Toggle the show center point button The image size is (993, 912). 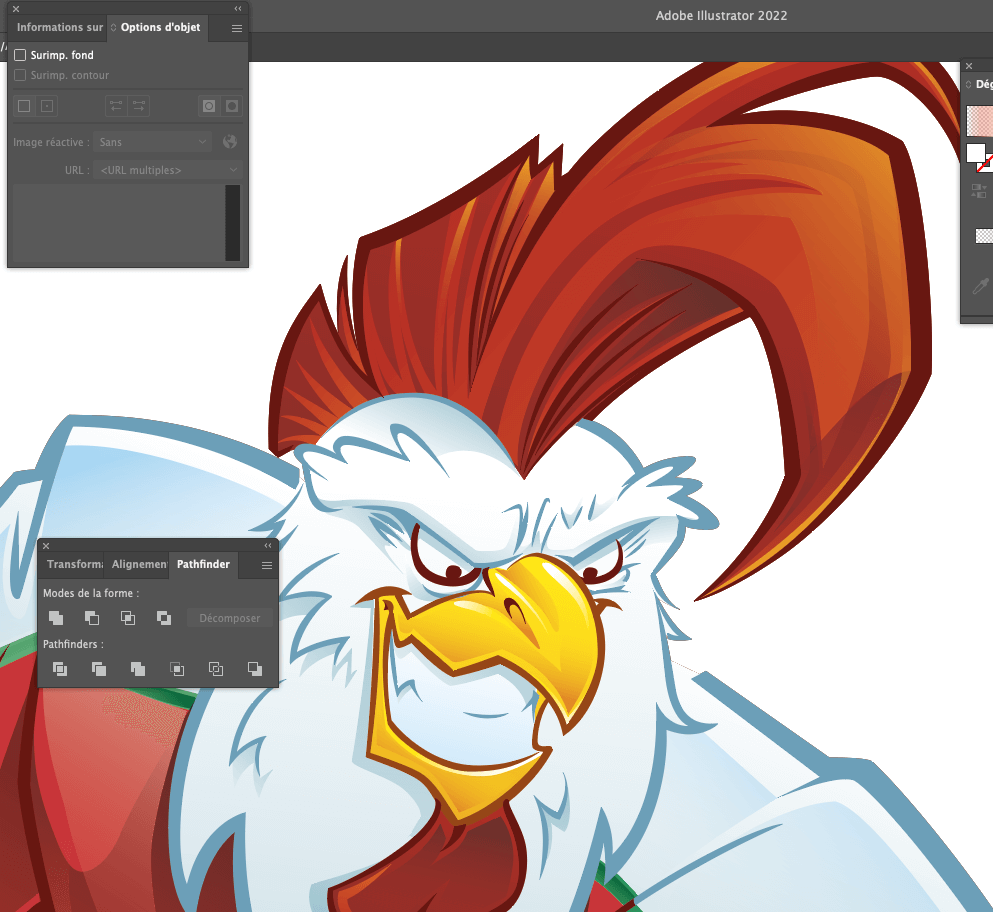tap(47, 106)
